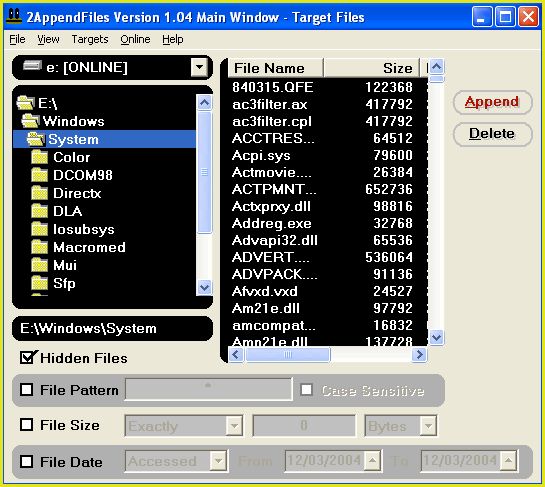Click the open Windows folder icon

[x=30, y=121]
